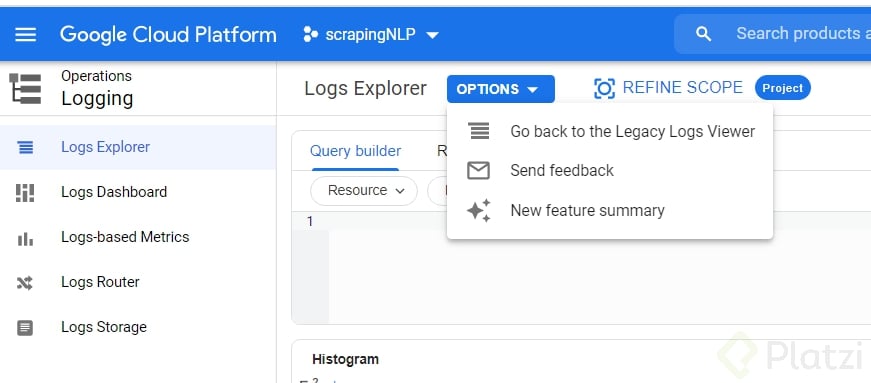The height and width of the screenshot is (383, 871).
Task: Choose Go back to the Legacy Logs Viewer
Action: pos(609,132)
